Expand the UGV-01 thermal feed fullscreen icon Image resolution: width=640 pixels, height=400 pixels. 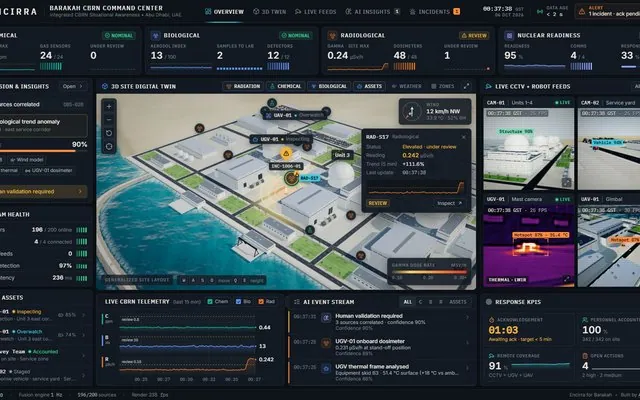[x=567, y=279]
